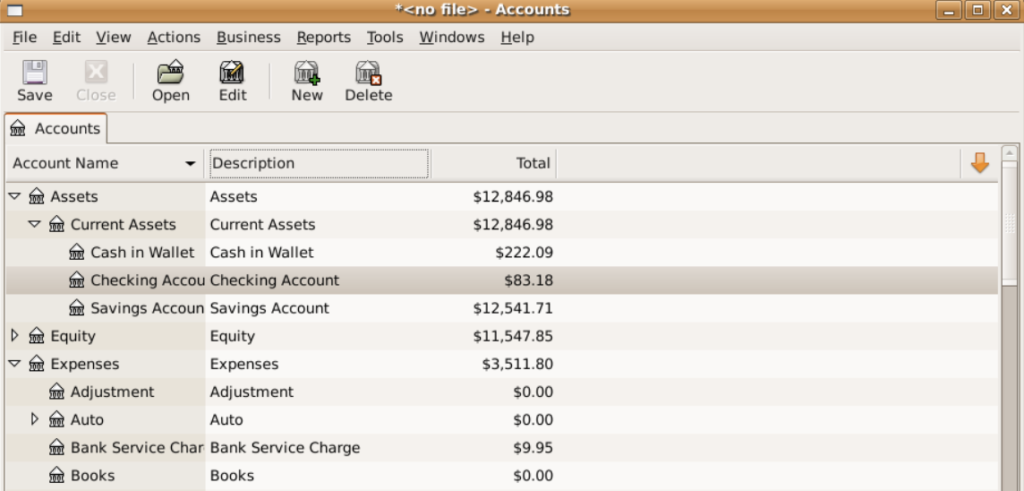Image resolution: width=1024 pixels, height=491 pixels.
Task: Collapse the Assets account tree
Action: click(14, 197)
